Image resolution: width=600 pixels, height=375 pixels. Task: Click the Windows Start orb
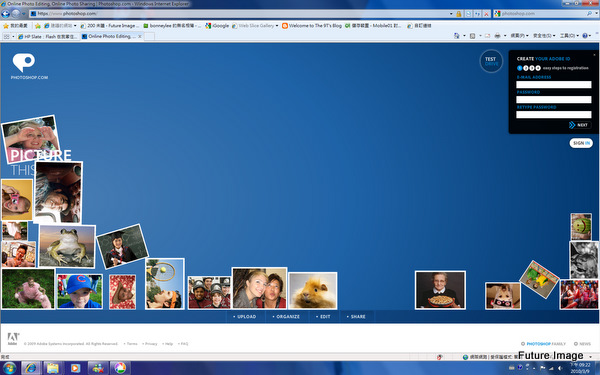point(9,368)
